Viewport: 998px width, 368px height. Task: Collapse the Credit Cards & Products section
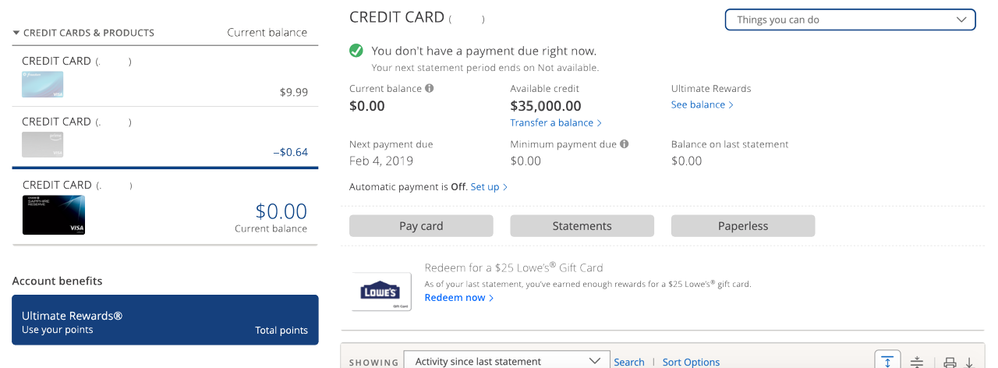click(x=83, y=32)
